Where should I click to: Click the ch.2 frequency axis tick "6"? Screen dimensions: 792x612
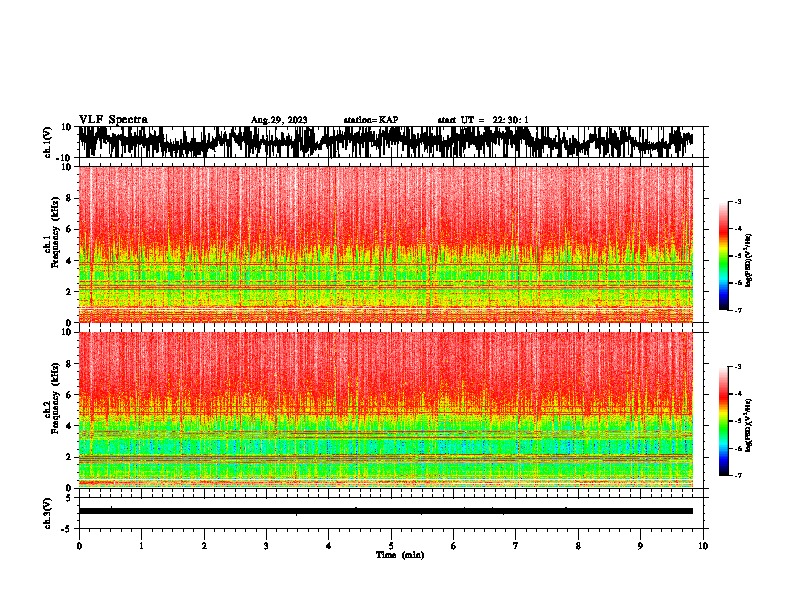[x=69, y=395]
